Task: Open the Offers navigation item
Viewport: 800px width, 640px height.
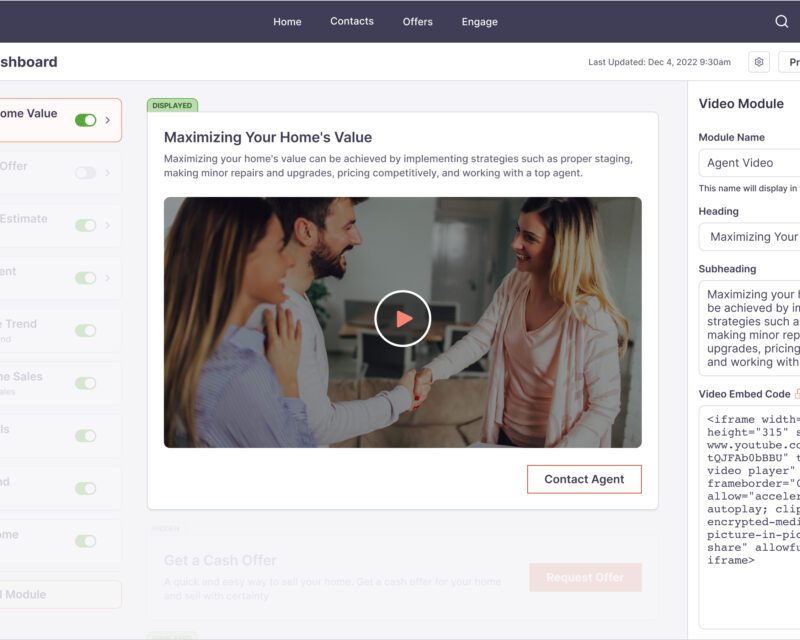Action: [417, 22]
